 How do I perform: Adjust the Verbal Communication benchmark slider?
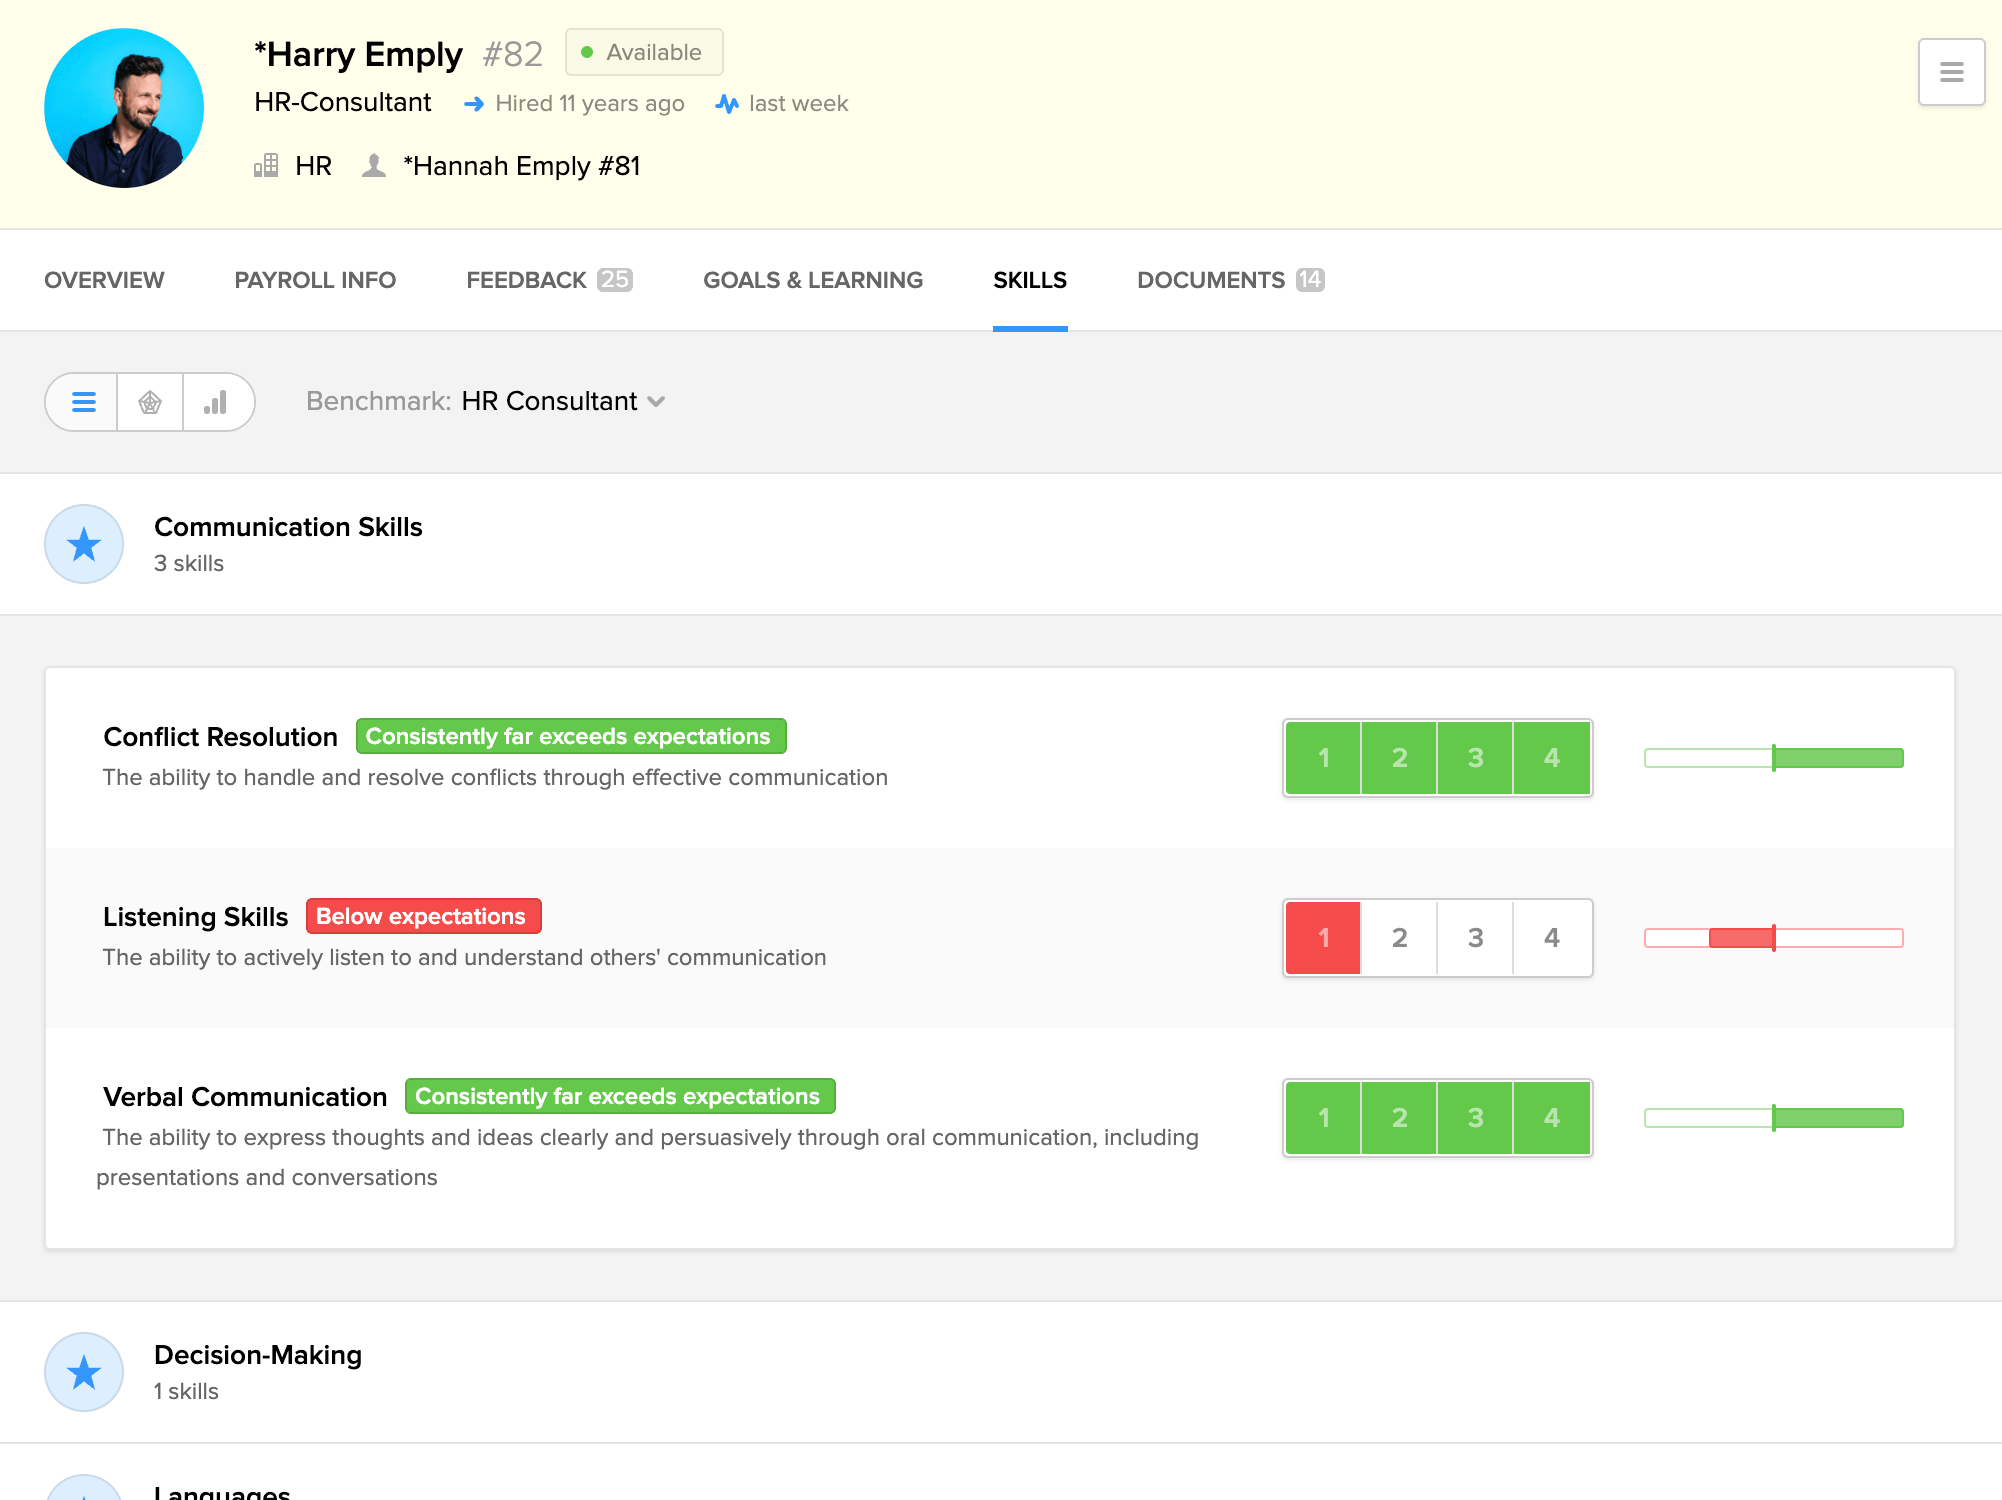(x=1774, y=1117)
